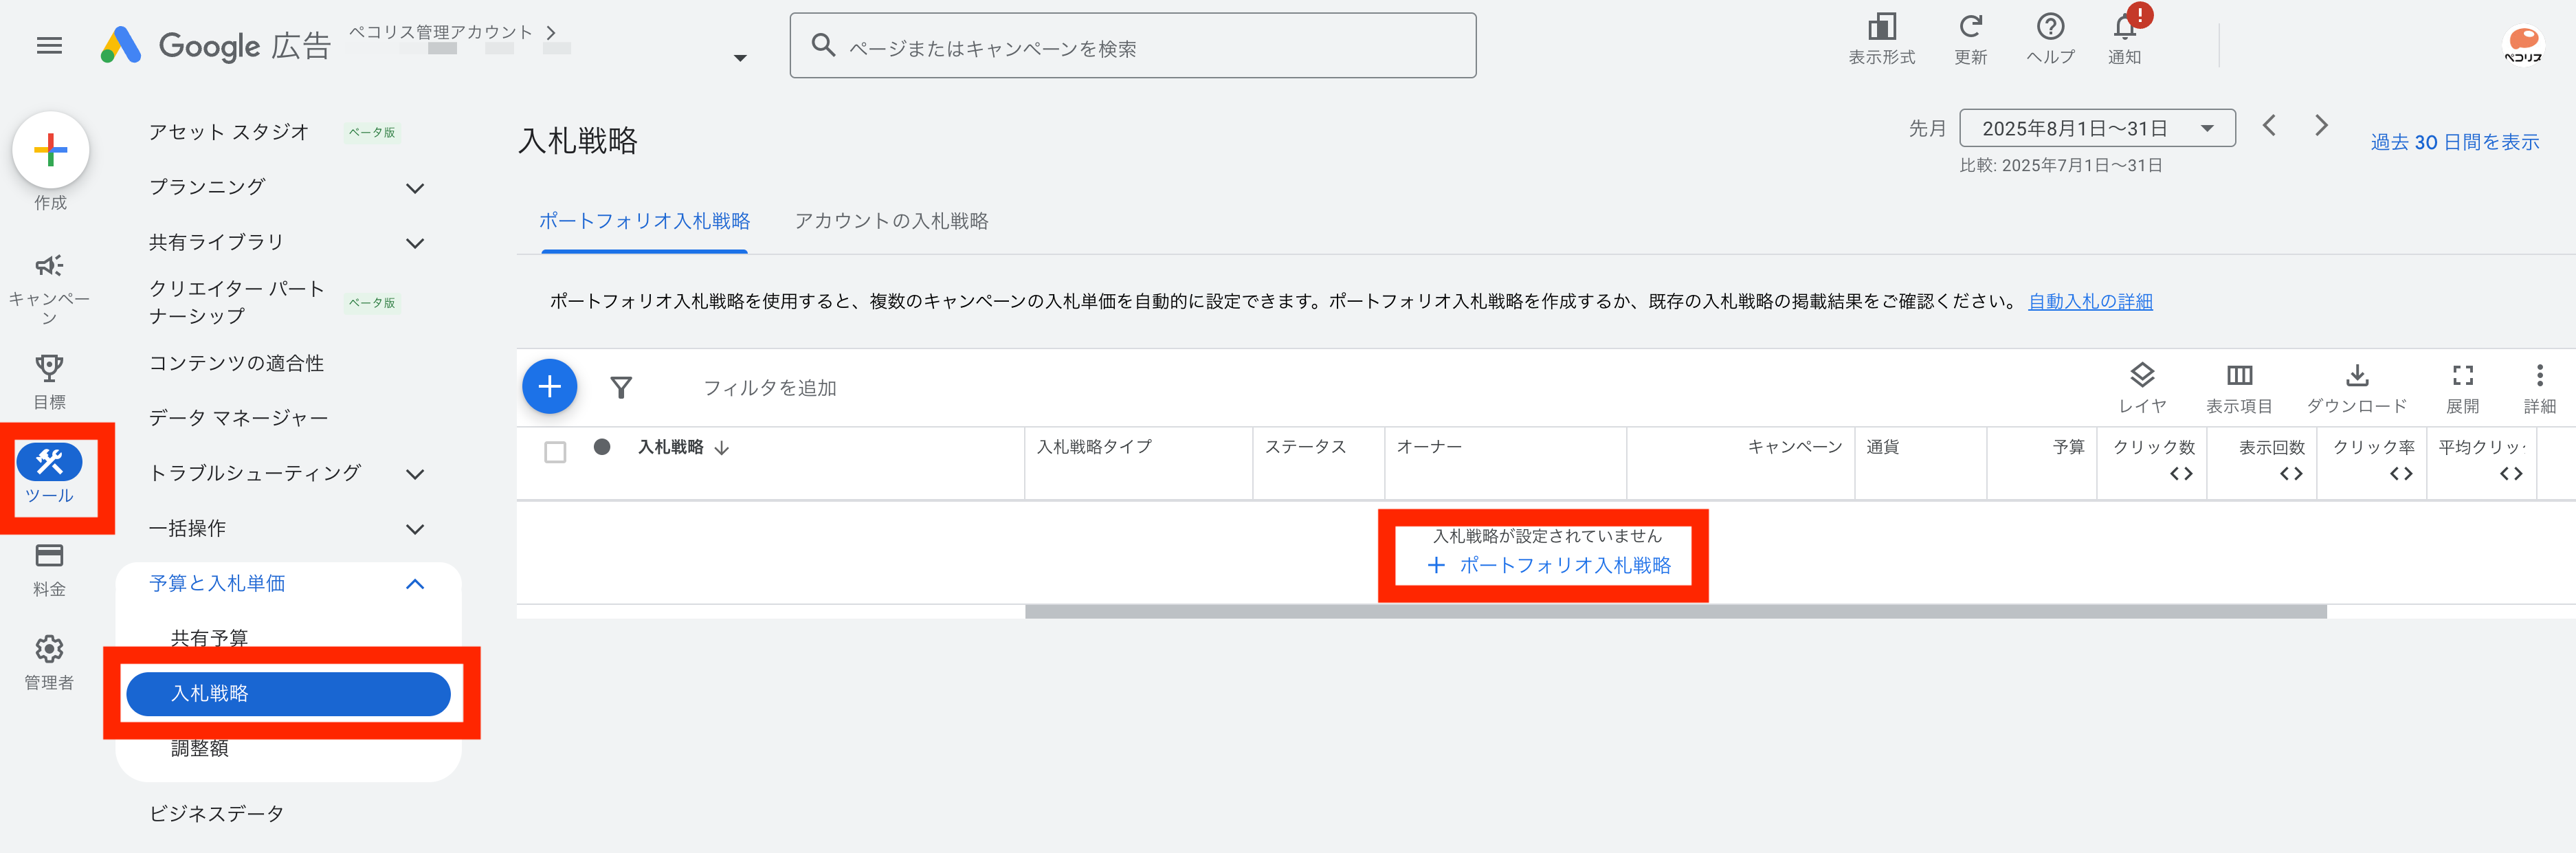
Task: Click the filter funnel icon
Action: coord(621,388)
